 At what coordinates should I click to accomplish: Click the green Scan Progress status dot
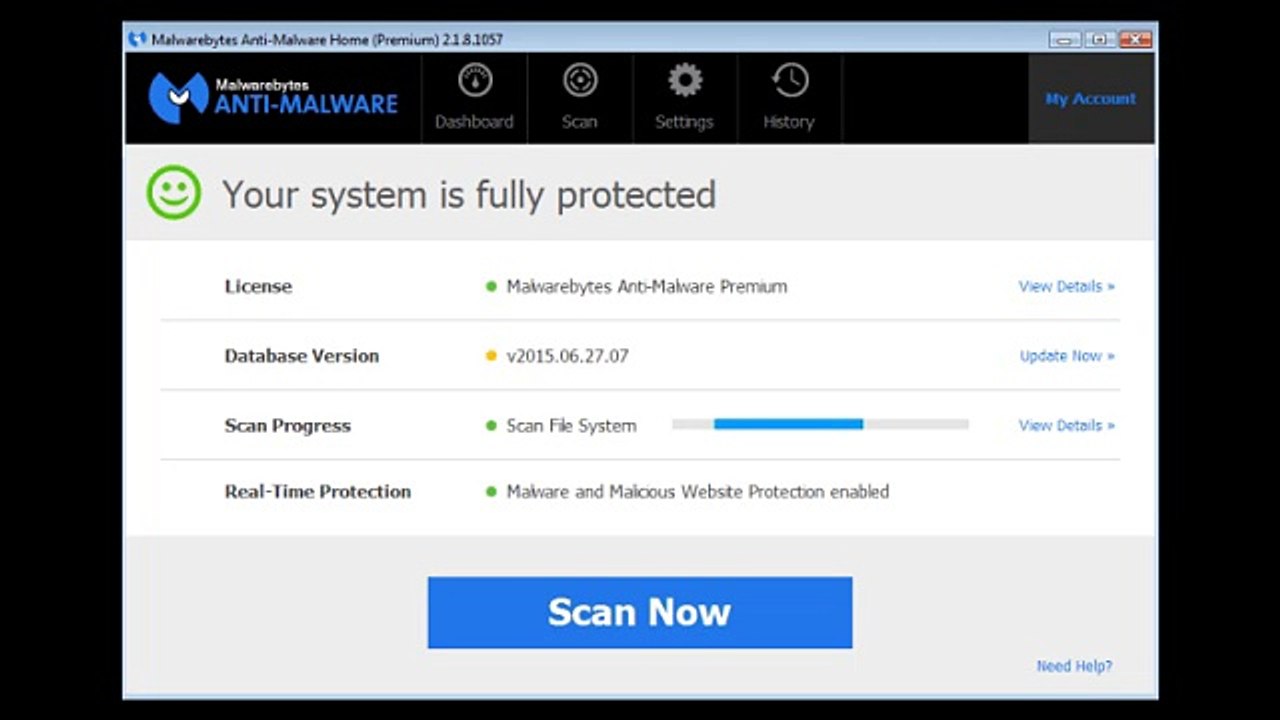(491, 426)
